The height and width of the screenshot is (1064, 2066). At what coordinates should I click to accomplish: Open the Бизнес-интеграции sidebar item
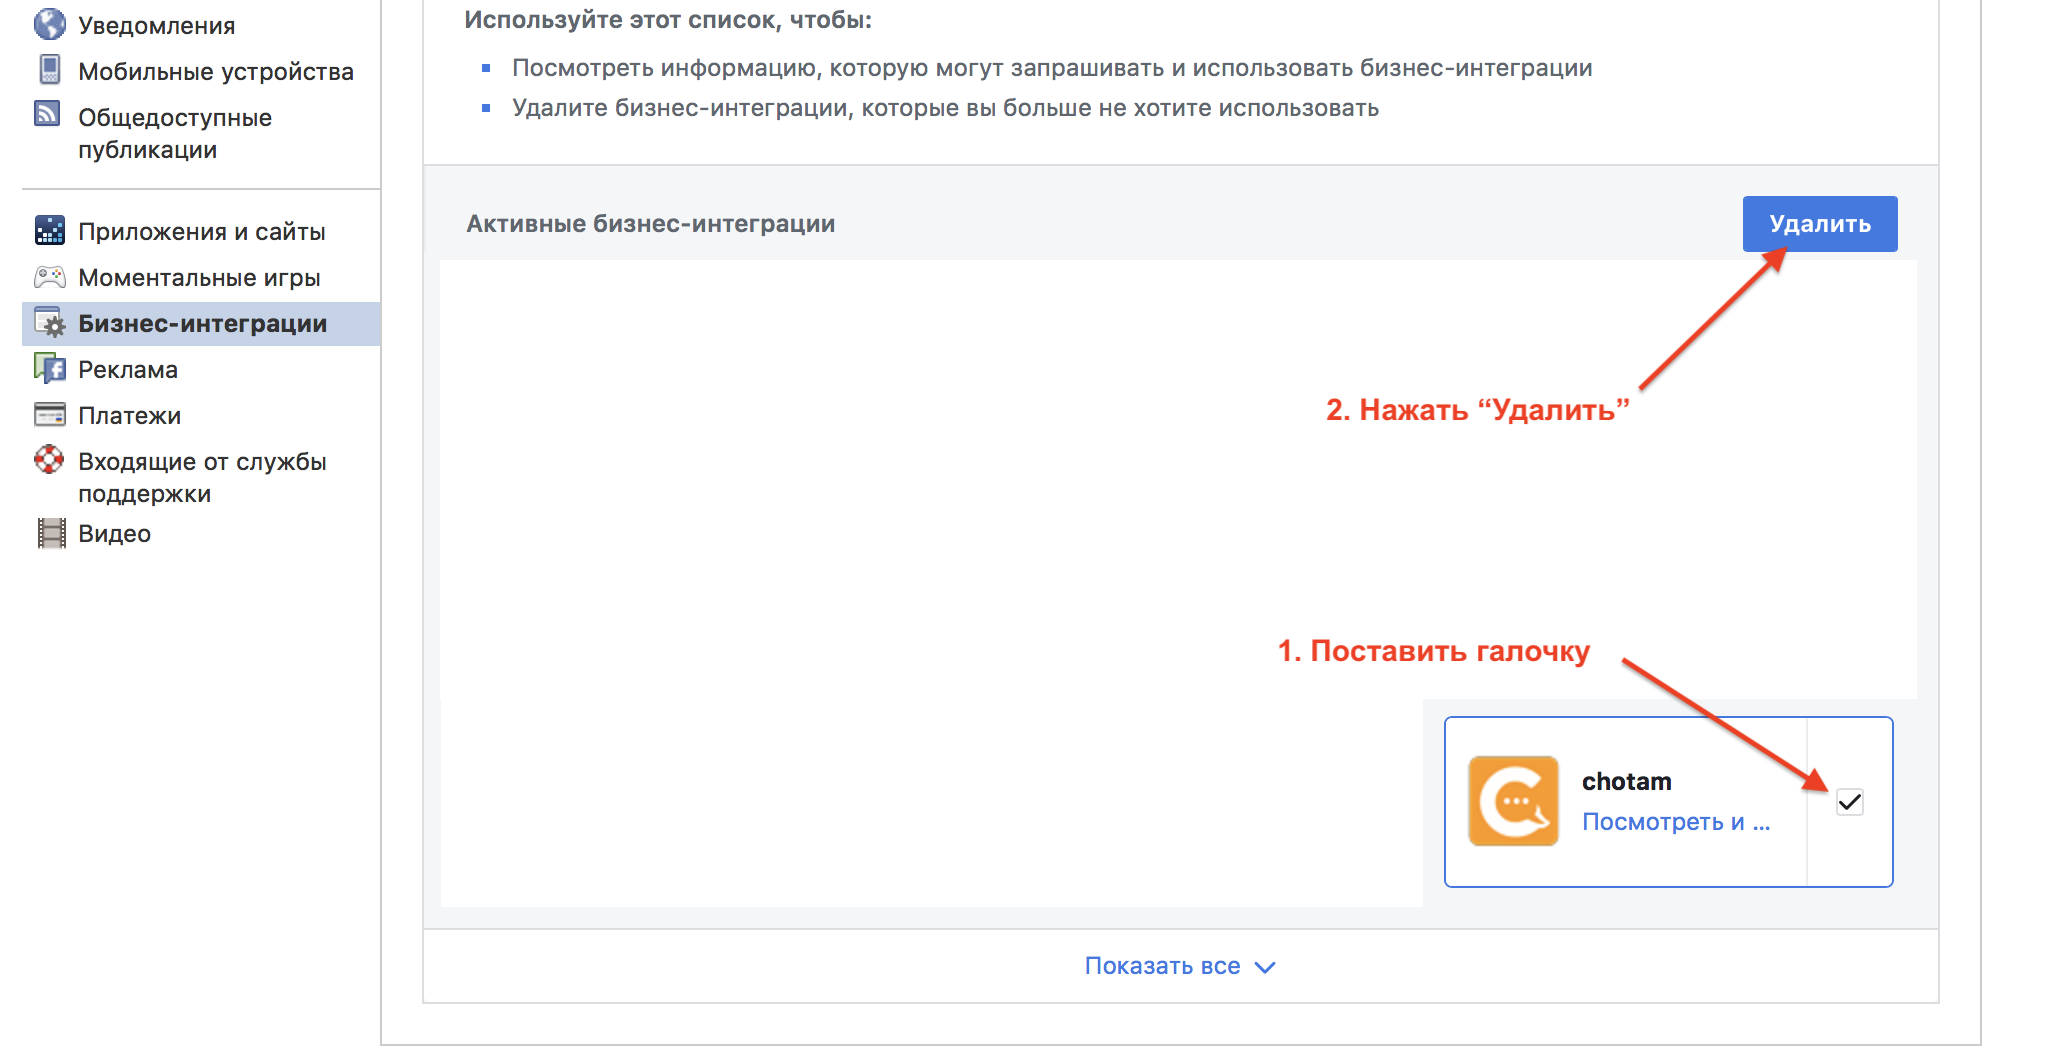click(x=201, y=324)
